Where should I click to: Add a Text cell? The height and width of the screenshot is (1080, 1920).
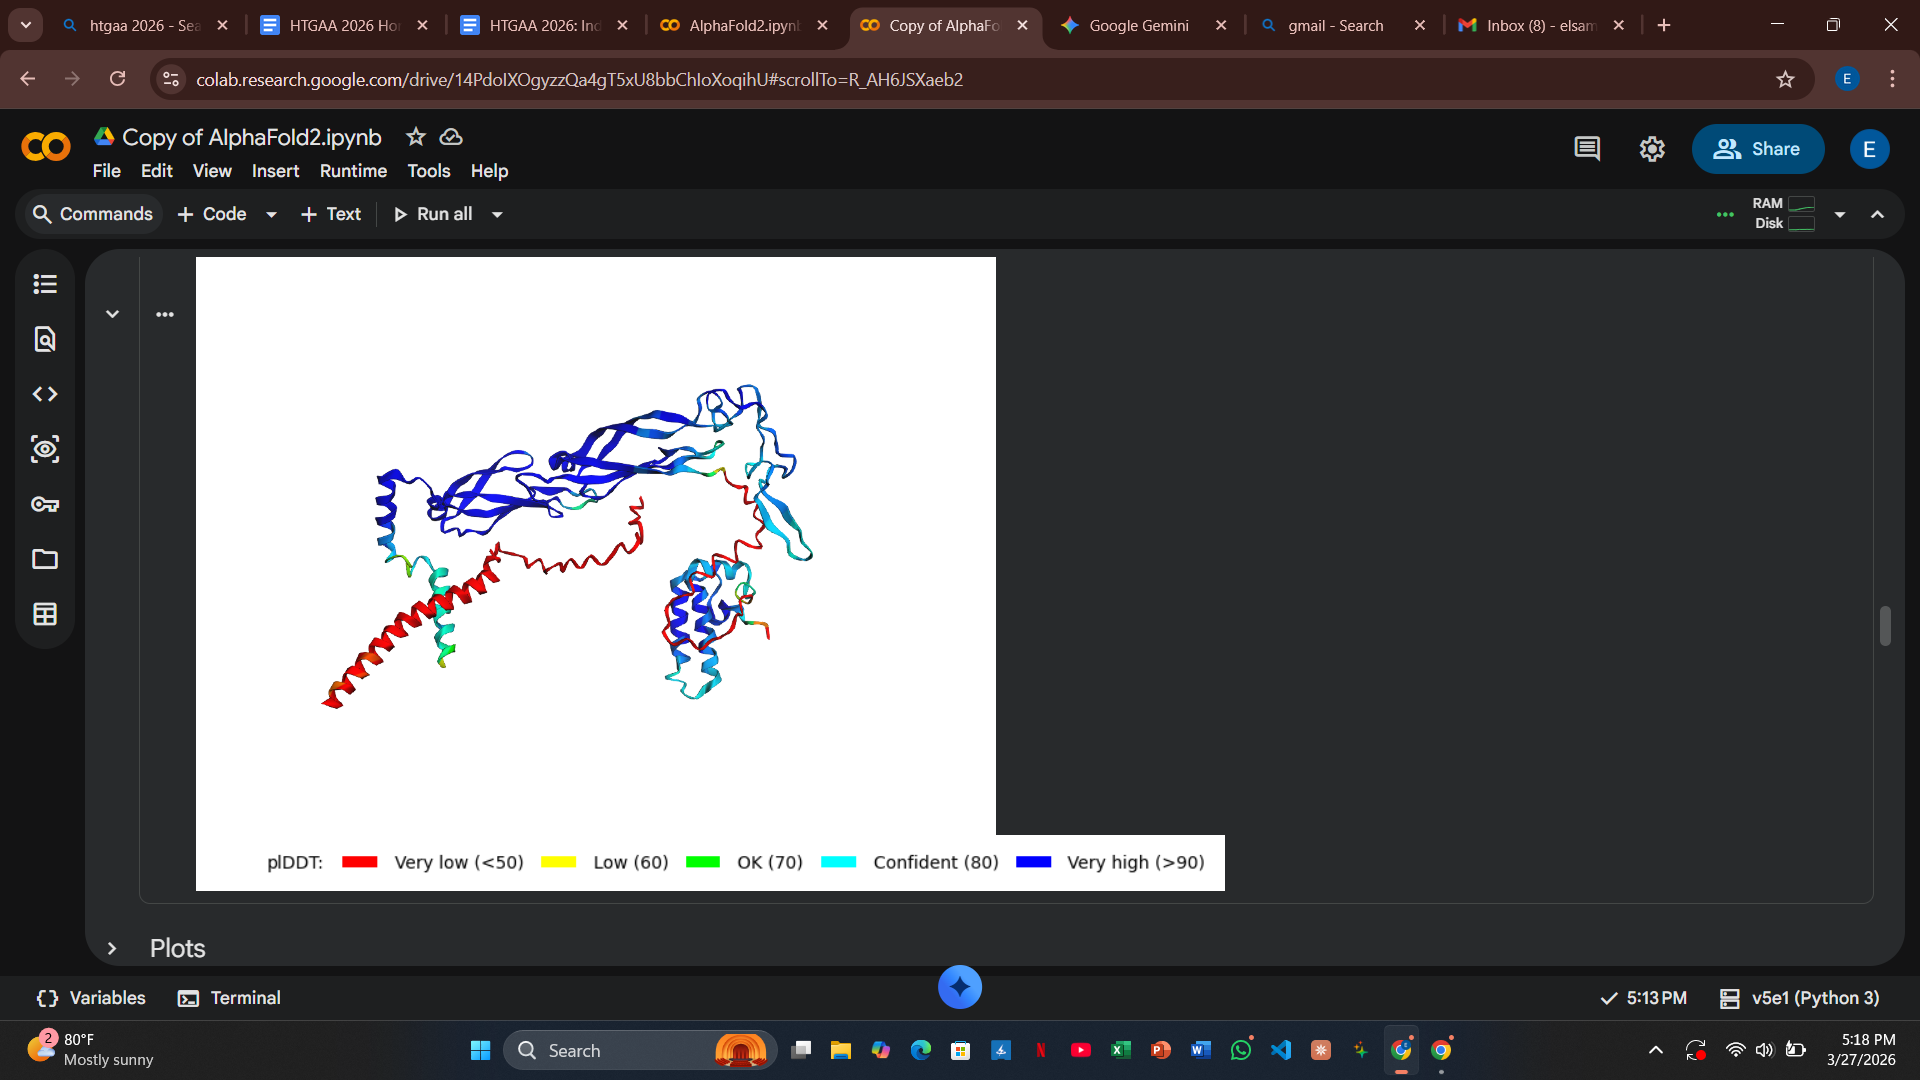point(331,214)
